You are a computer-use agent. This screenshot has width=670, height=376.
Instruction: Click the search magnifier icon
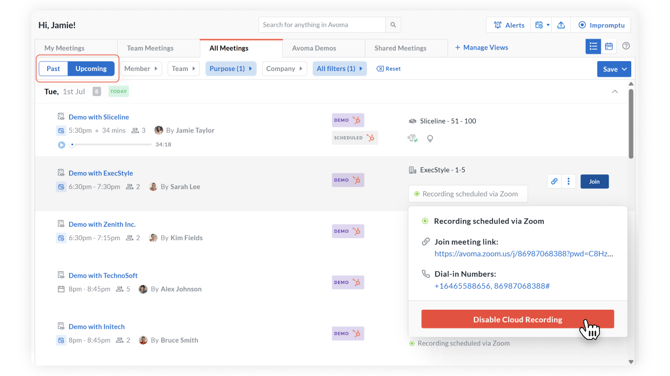coord(393,25)
